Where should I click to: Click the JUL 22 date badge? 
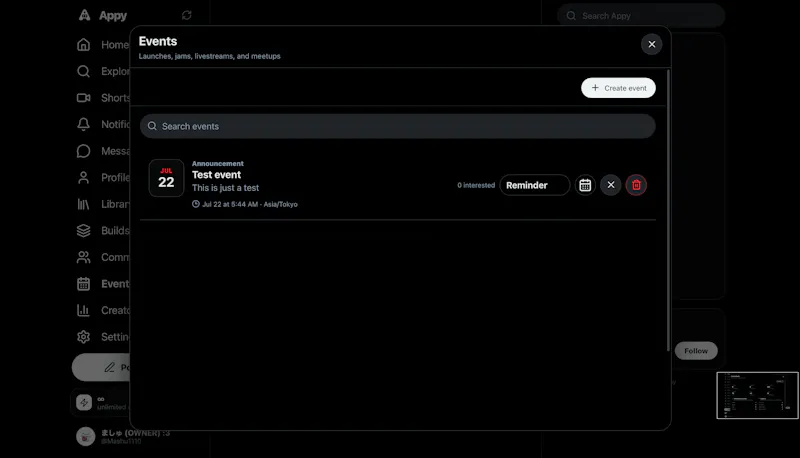click(166, 178)
